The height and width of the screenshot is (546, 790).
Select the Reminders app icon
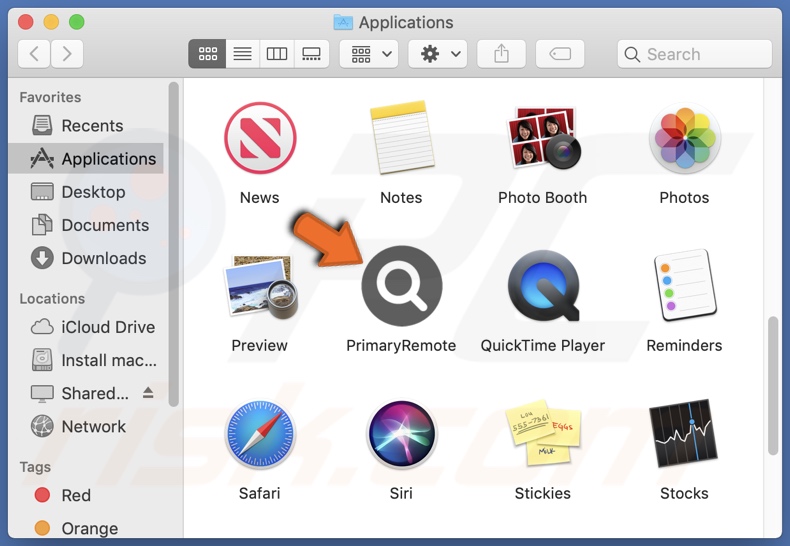(685, 286)
